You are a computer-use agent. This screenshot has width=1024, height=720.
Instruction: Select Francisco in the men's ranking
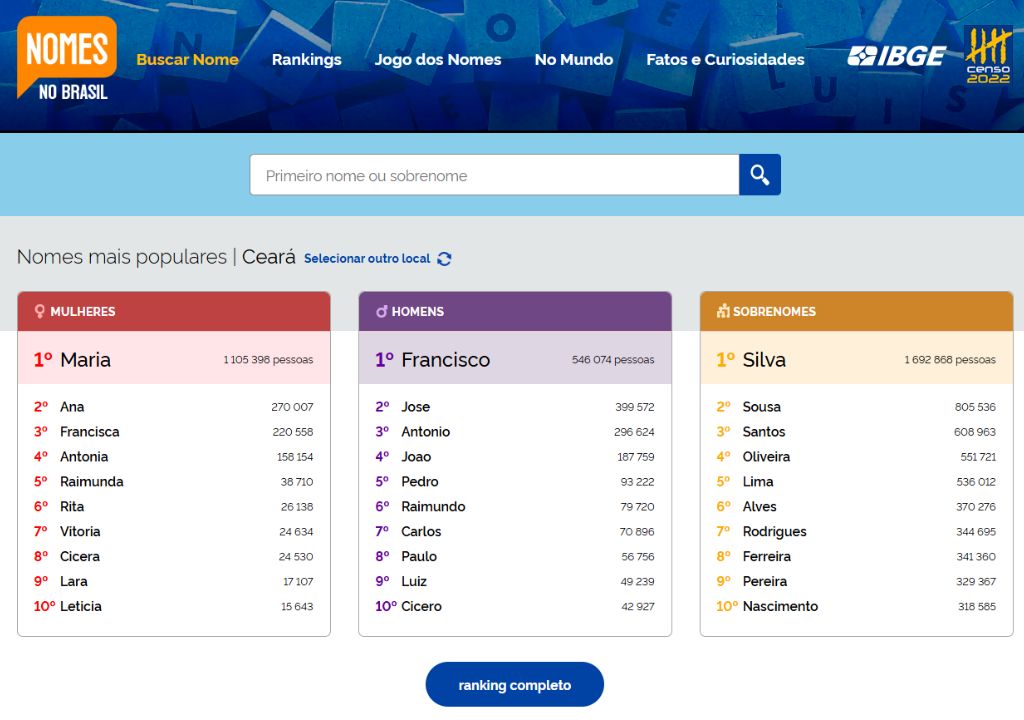[x=445, y=359]
